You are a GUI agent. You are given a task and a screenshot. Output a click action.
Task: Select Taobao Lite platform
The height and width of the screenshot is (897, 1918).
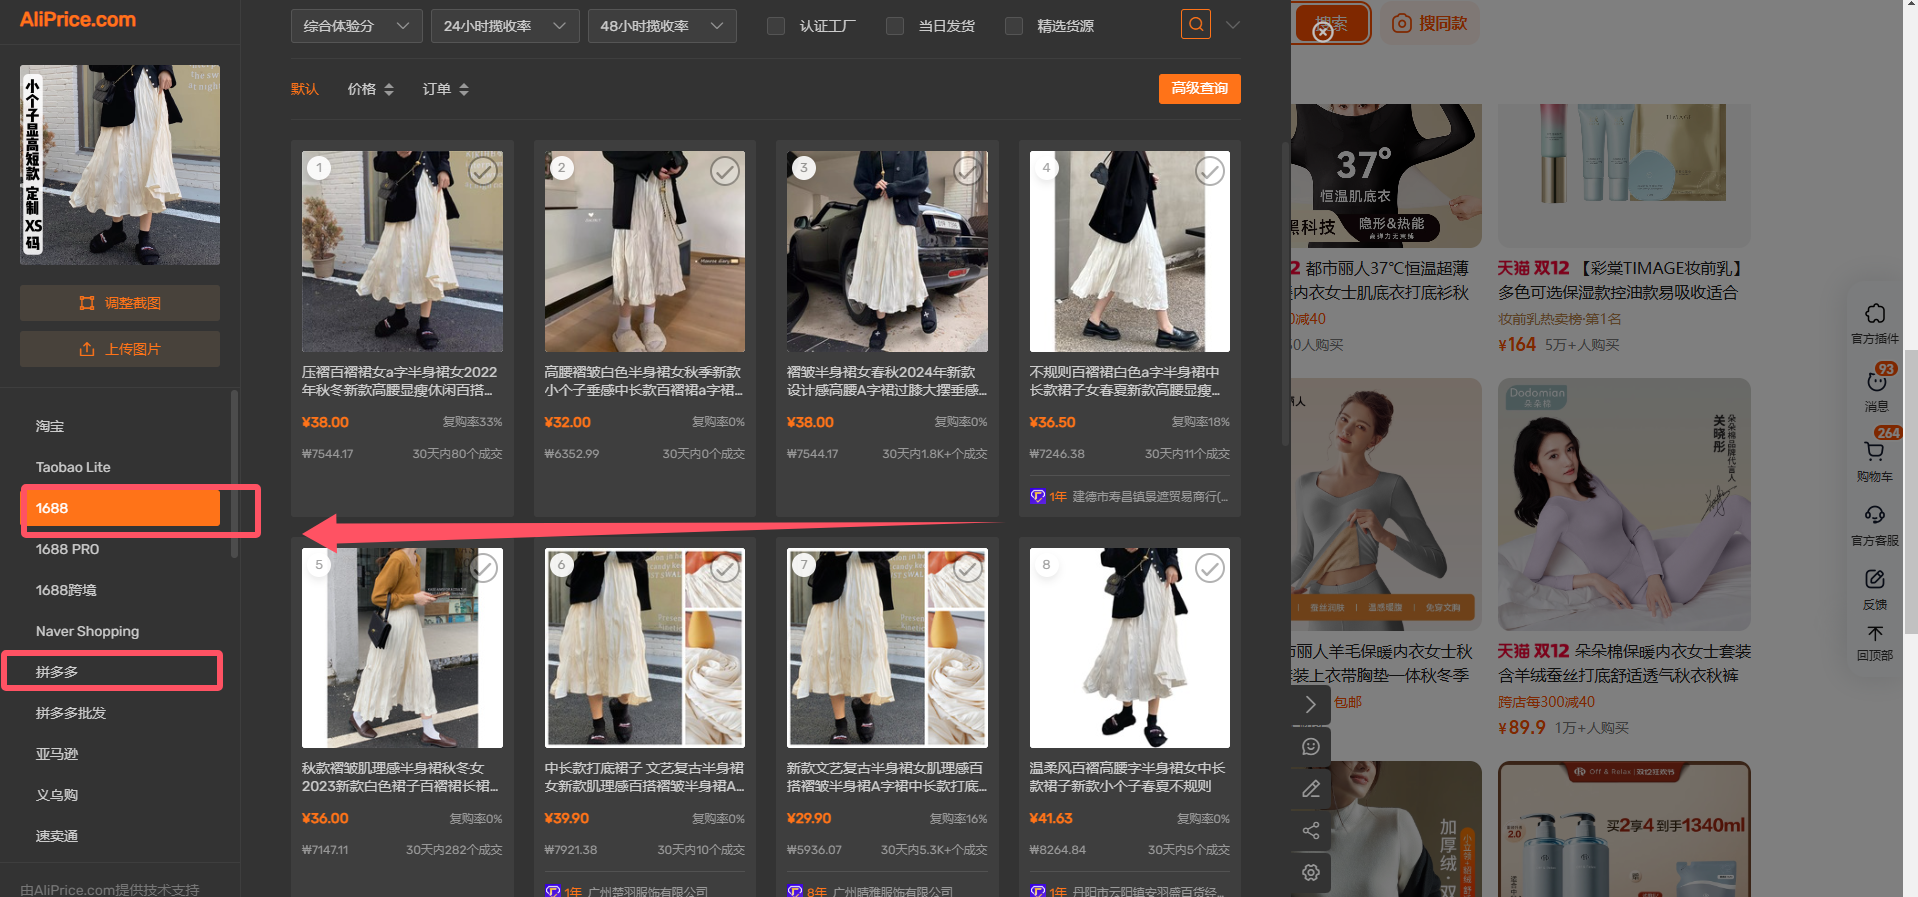[73, 467]
